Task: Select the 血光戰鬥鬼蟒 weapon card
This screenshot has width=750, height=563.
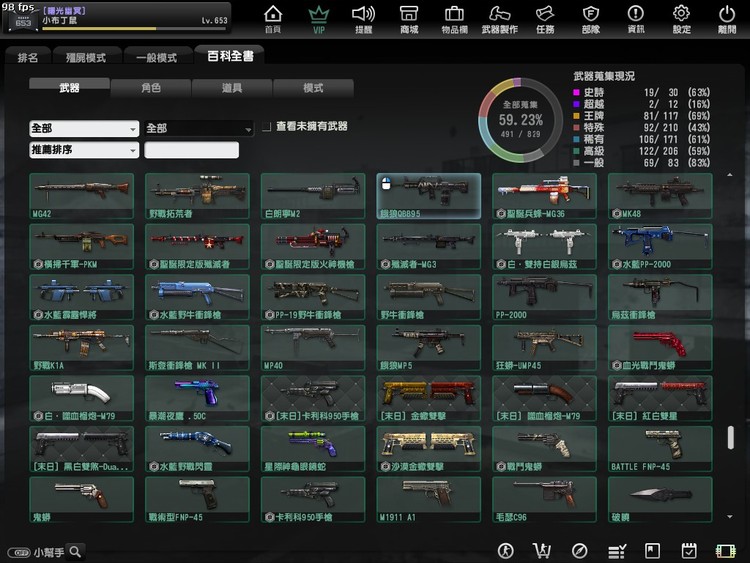Action: (x=660, y=348)
